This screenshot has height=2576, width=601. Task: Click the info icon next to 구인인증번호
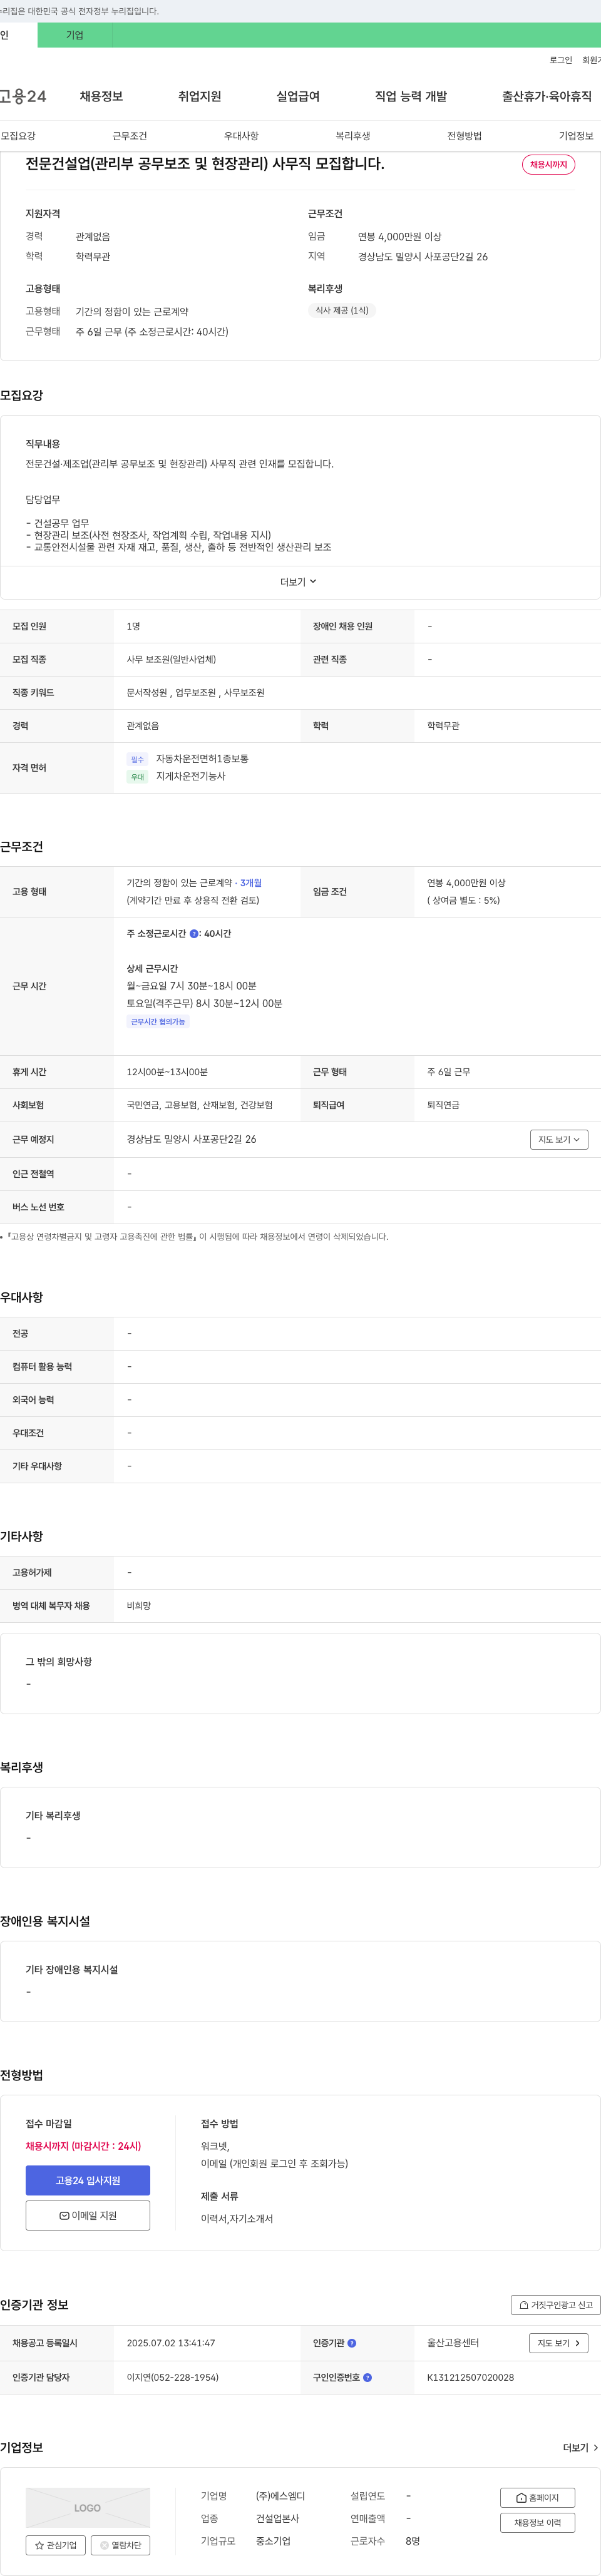(367, 2377)
